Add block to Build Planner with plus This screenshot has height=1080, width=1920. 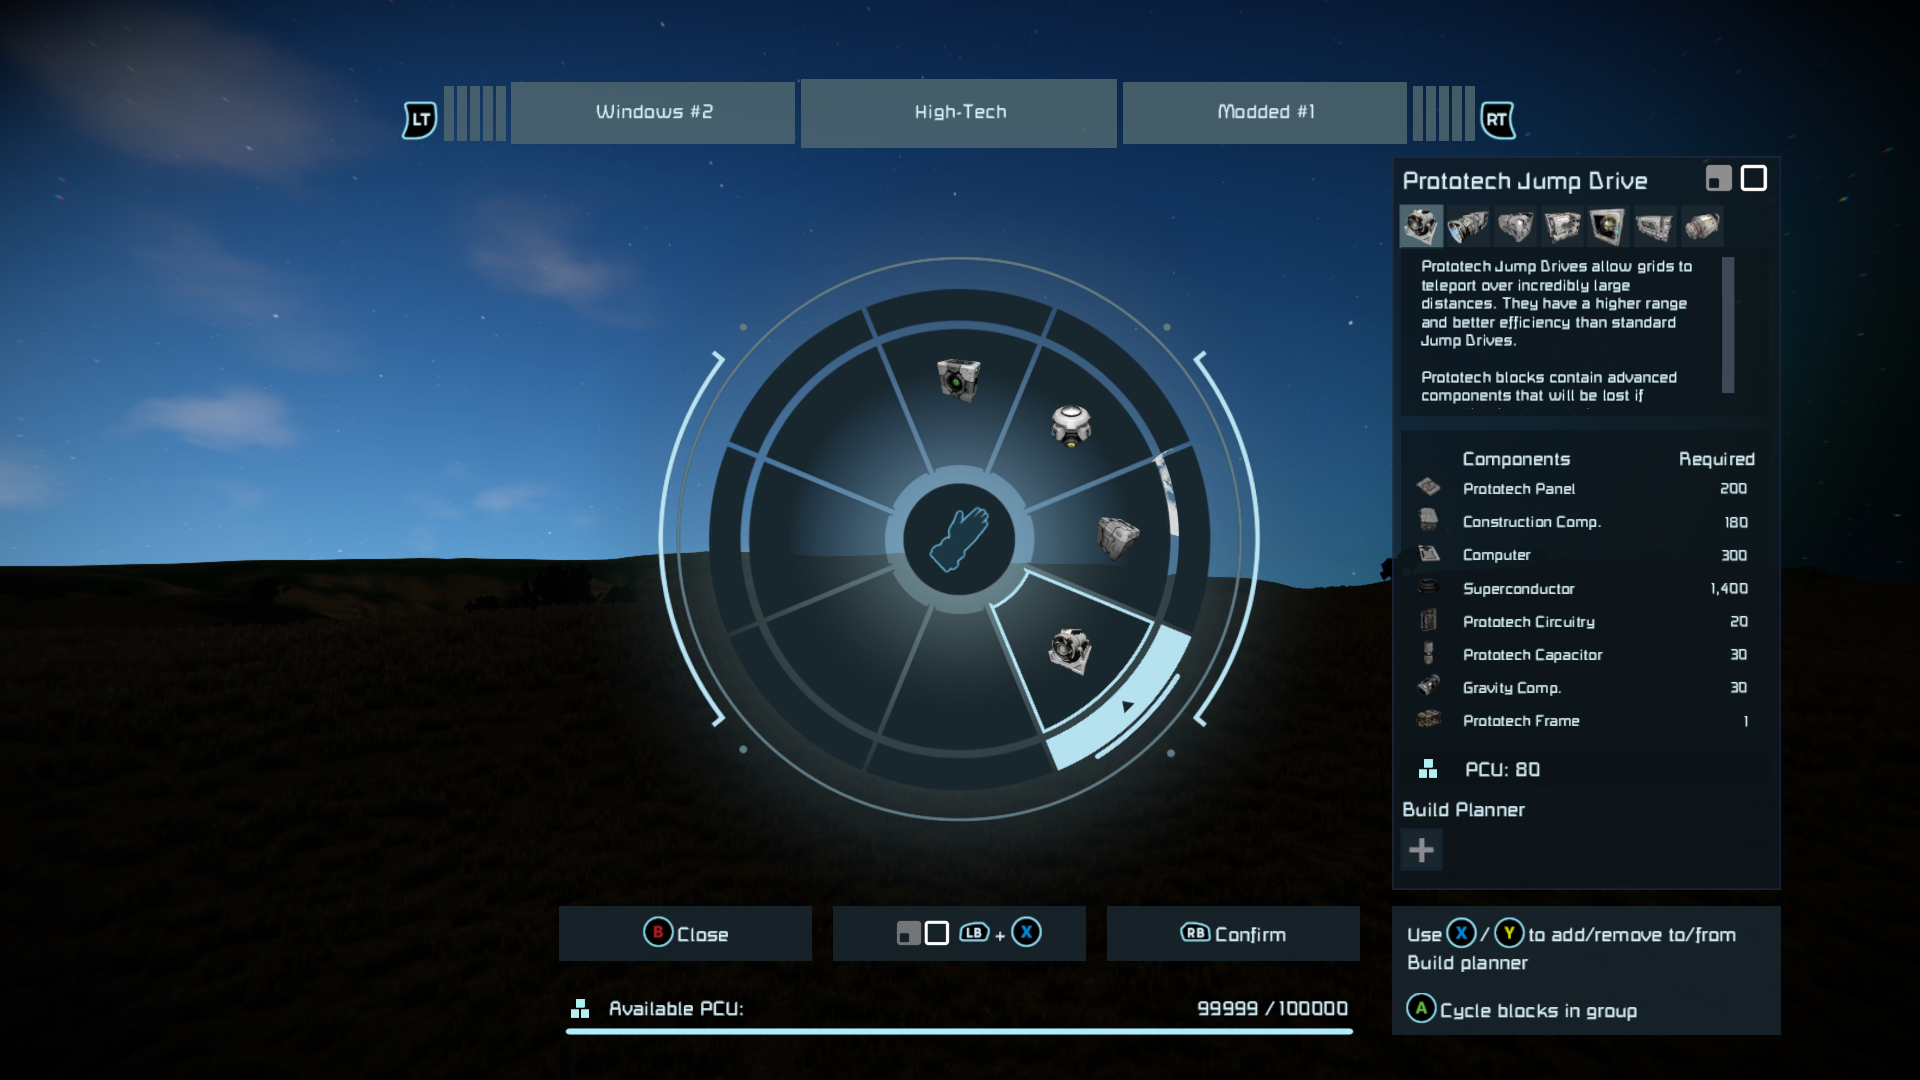tap(1421, 851)
